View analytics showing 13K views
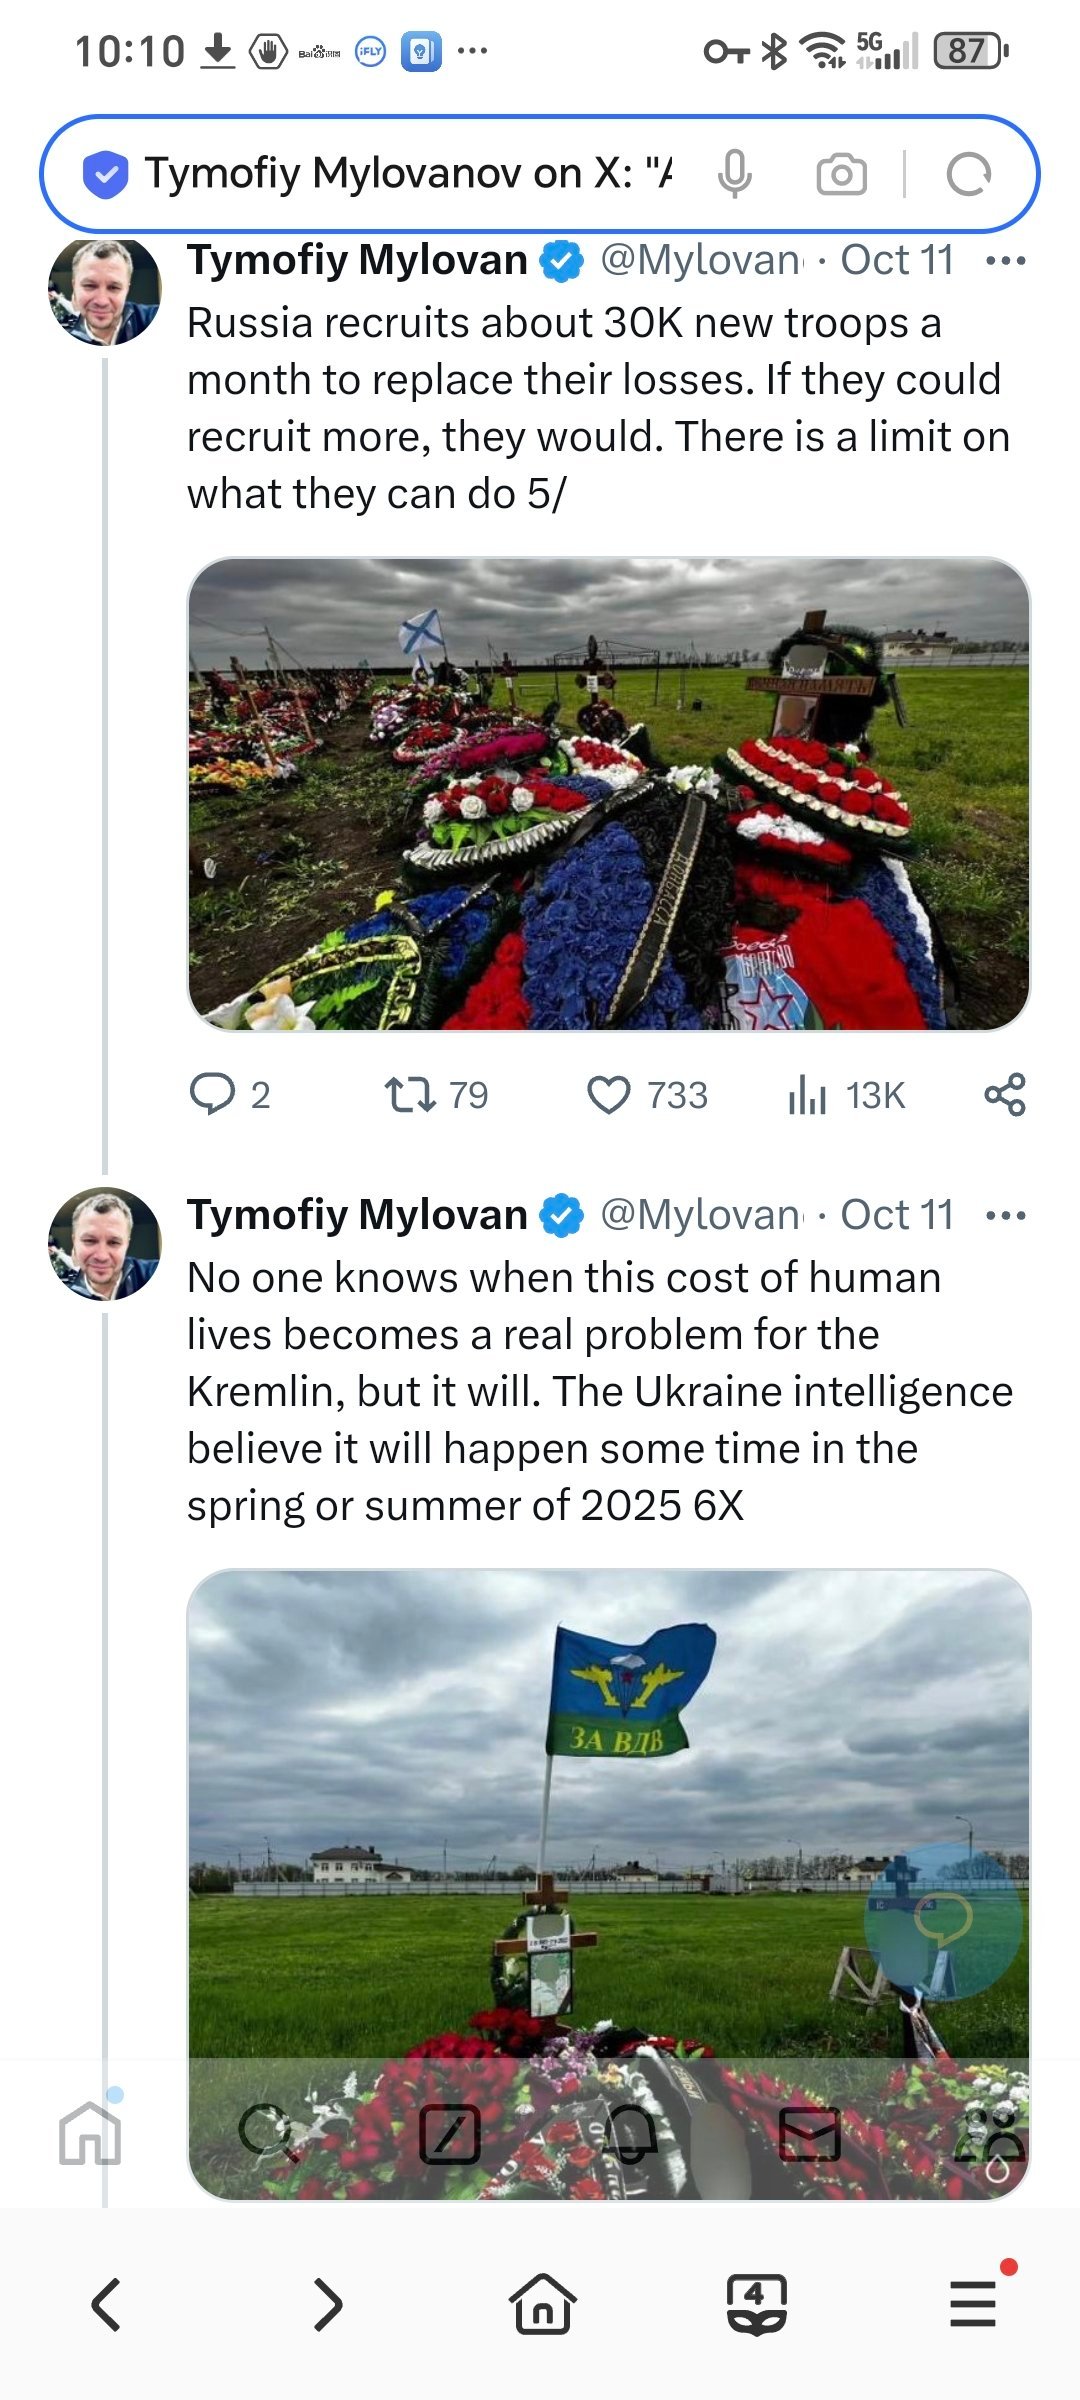The height and width of the screenshot is (2400, 1080). [807, 1095]
